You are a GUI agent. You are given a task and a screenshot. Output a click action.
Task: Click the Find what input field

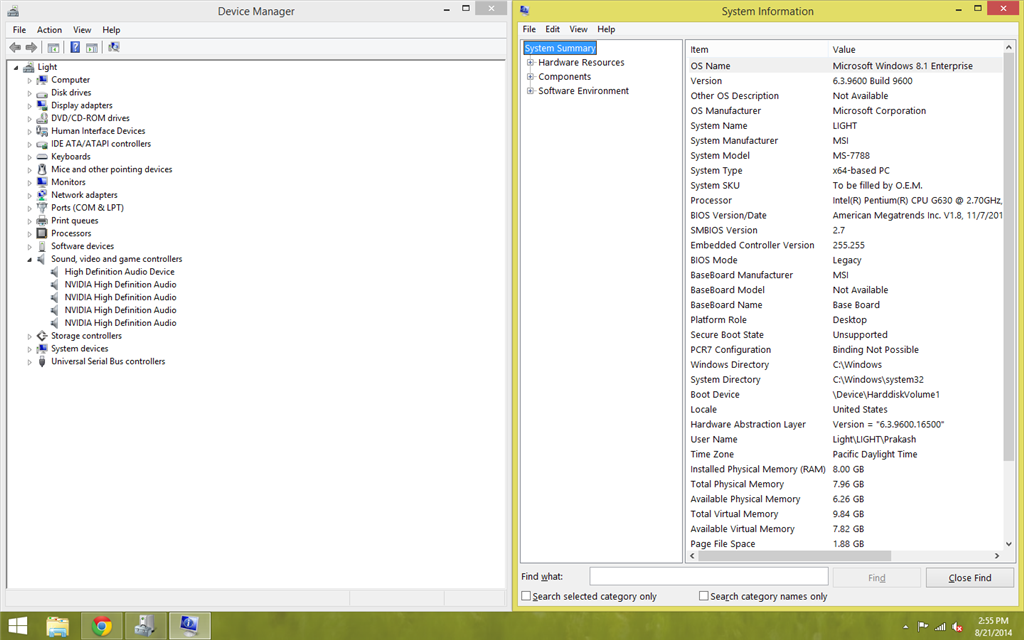(709, 577)
